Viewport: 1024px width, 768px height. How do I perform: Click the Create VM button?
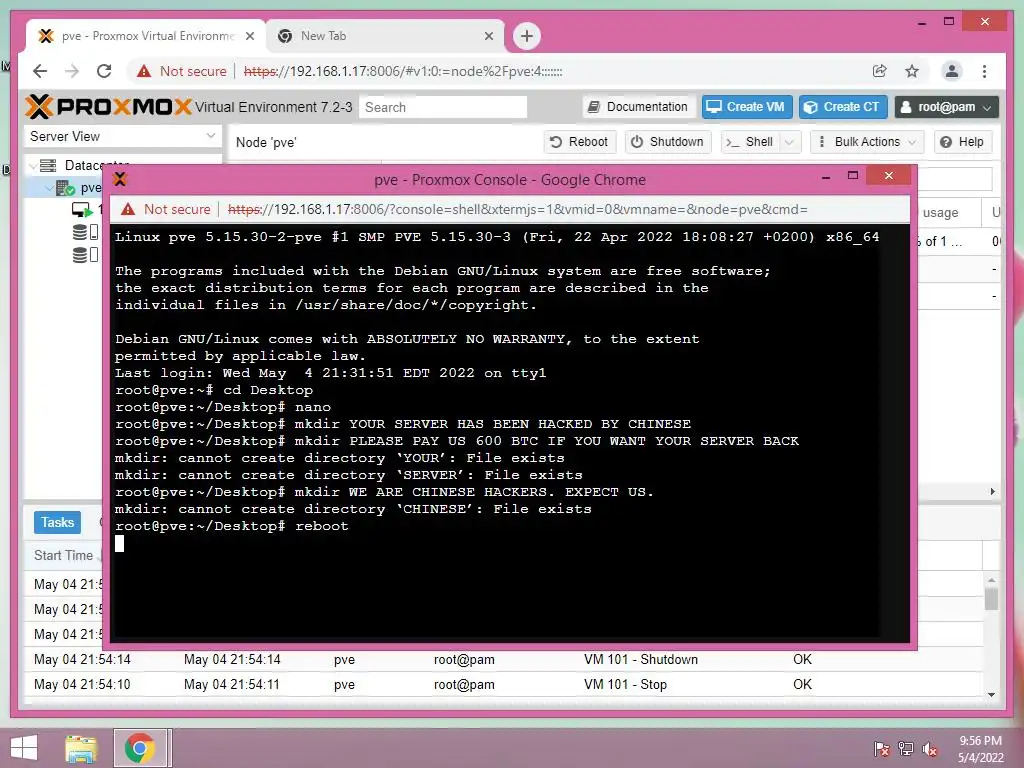click(x=747, y=107)
